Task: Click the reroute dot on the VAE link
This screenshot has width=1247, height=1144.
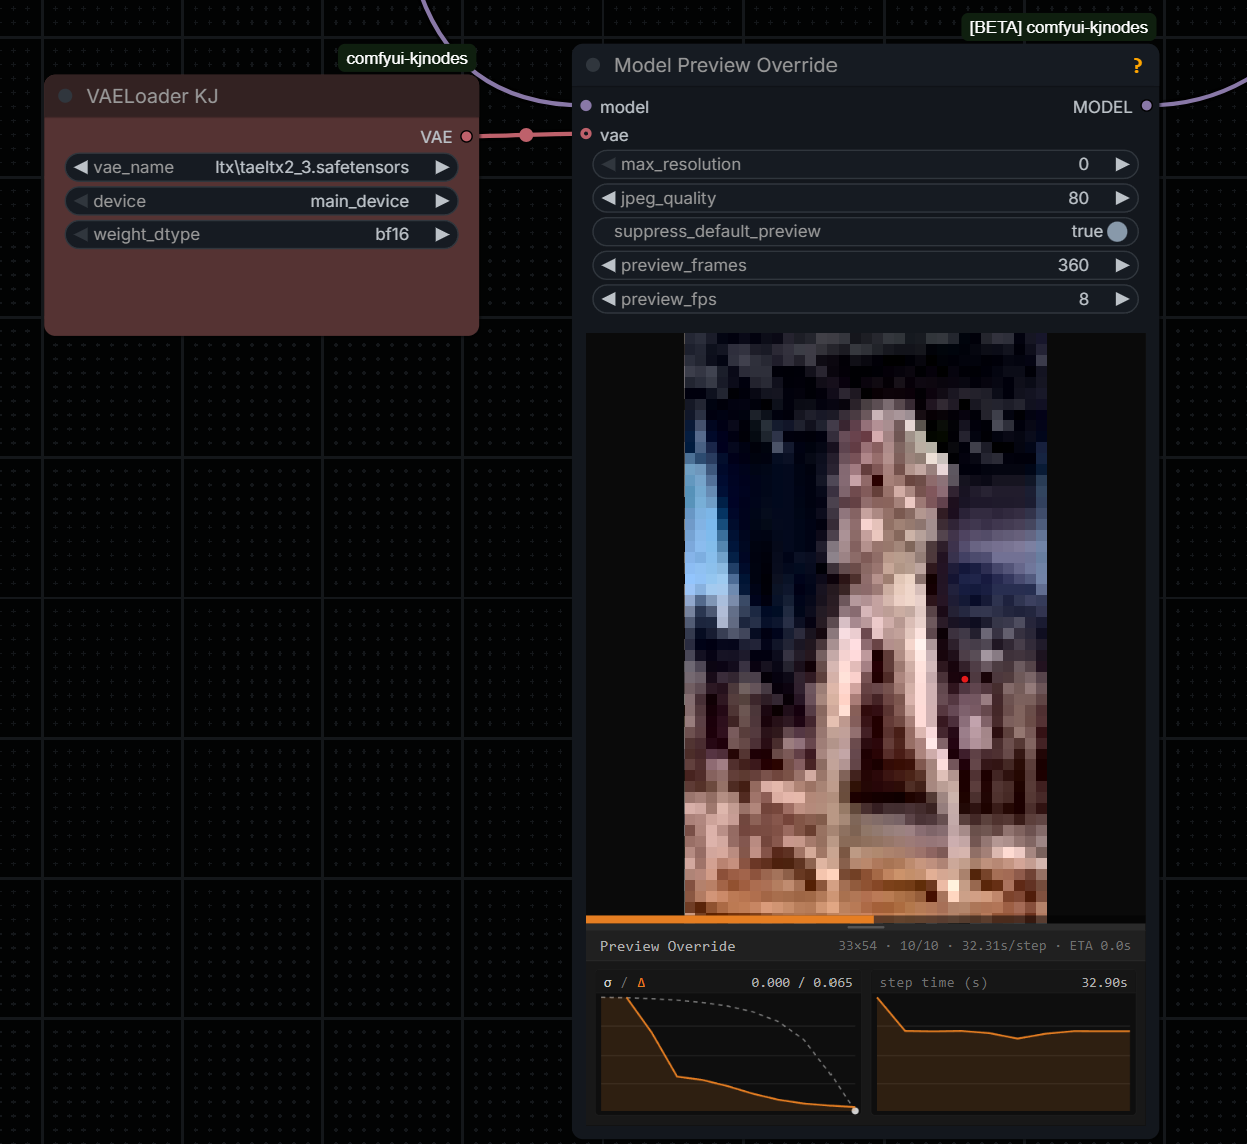Action: point(526,134)
